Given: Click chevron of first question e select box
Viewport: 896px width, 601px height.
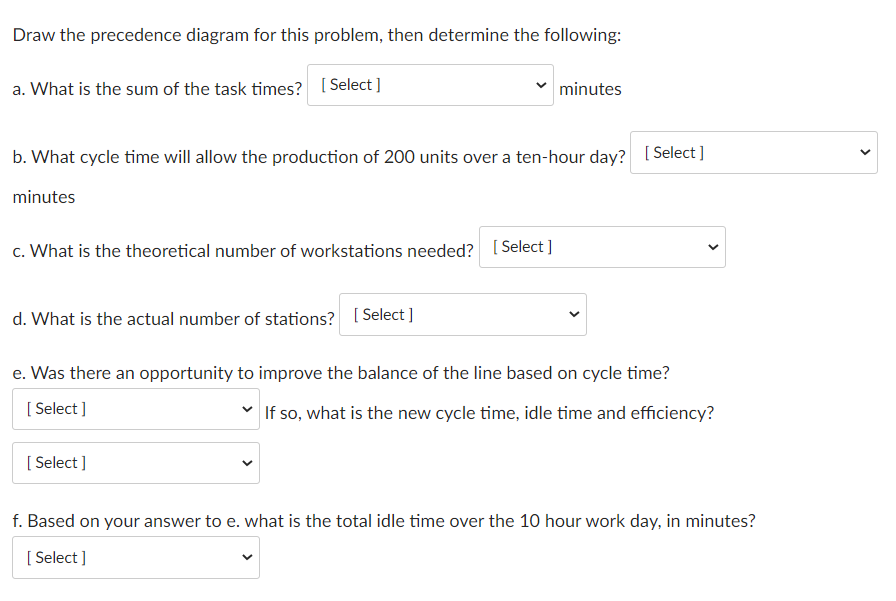Looking at the screenshot, I should [247, 409].
